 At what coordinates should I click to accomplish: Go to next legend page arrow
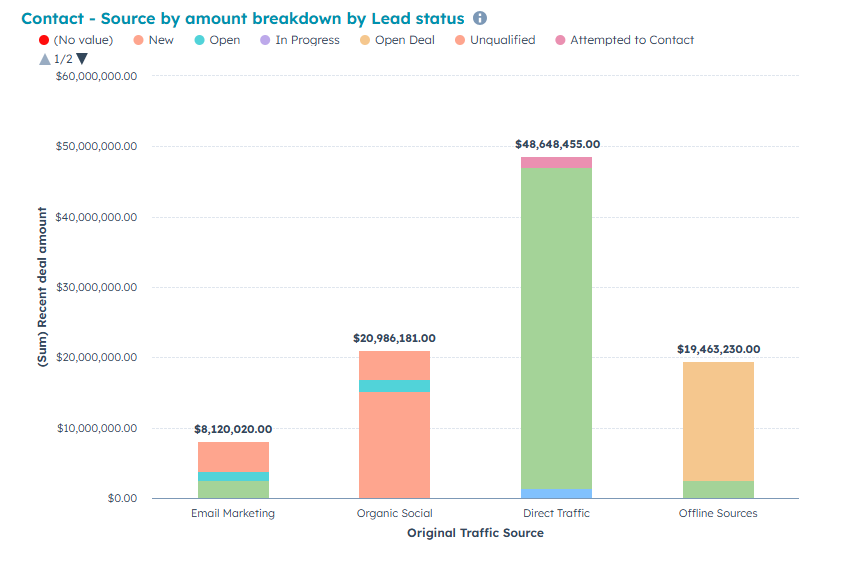pos(83,59)
